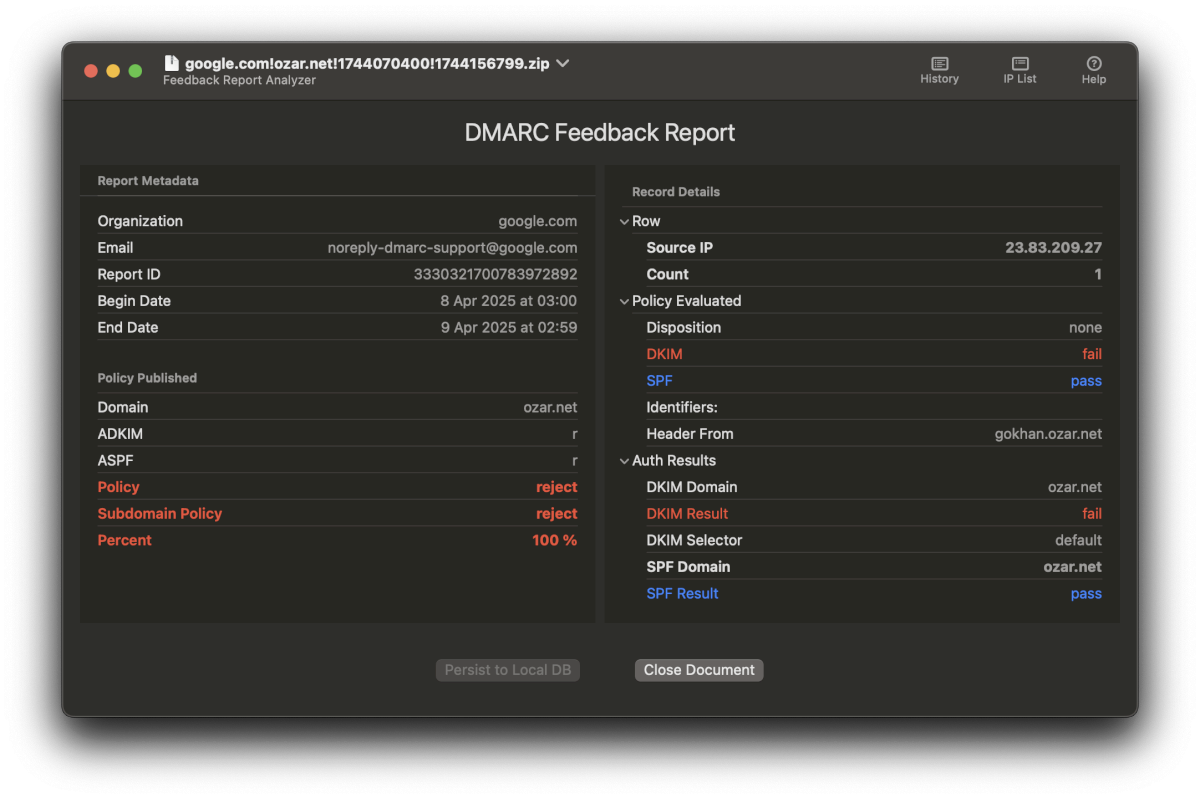Viewport: 1200px width, 799px height.
Task: Click the noreply-dmarc-support@google.com email value
Action: coord(452,248)
